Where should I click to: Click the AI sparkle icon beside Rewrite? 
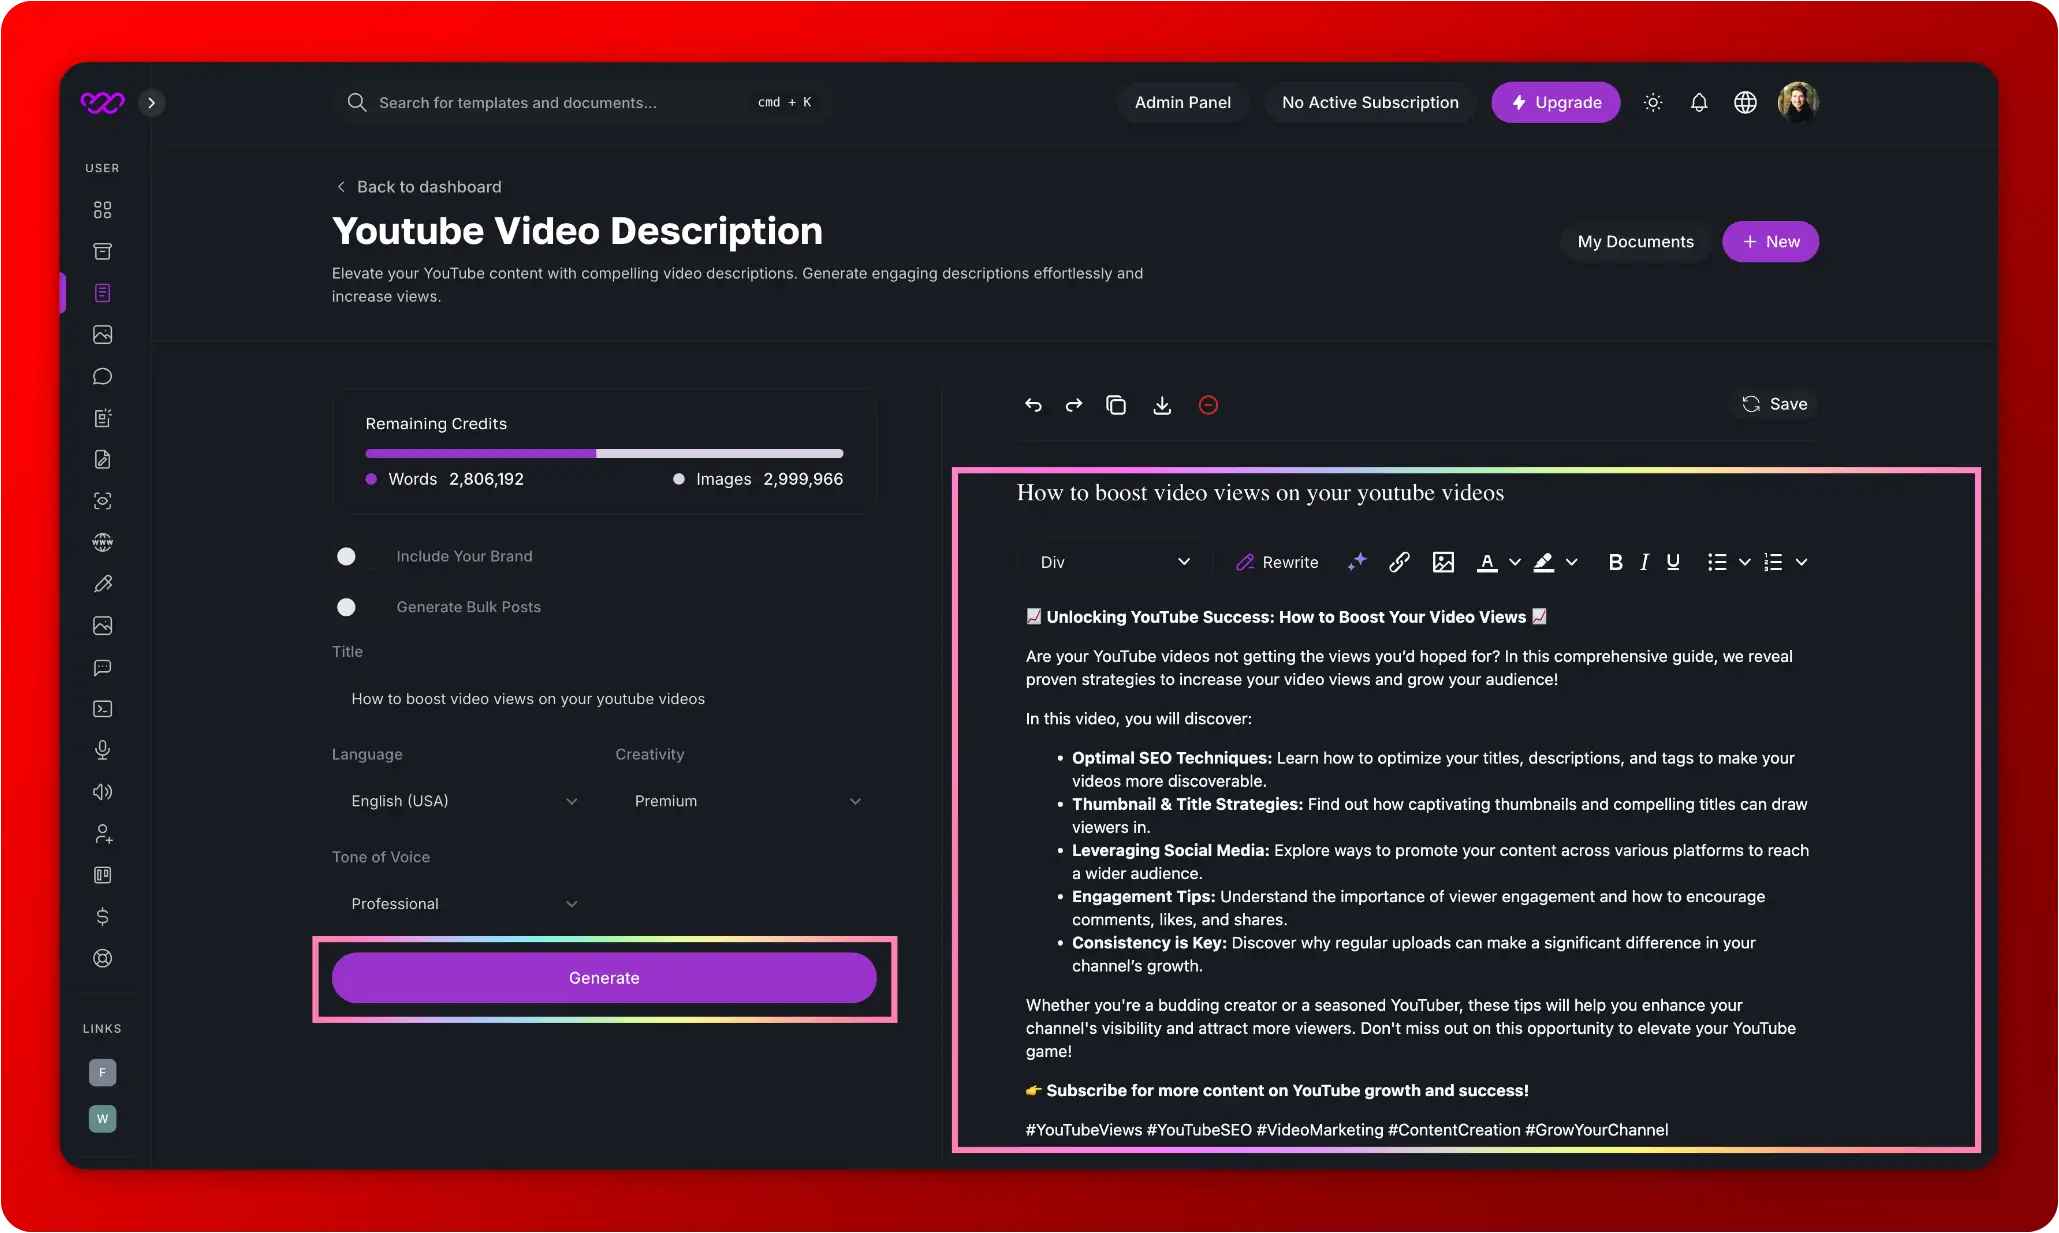pos(1357,562)
